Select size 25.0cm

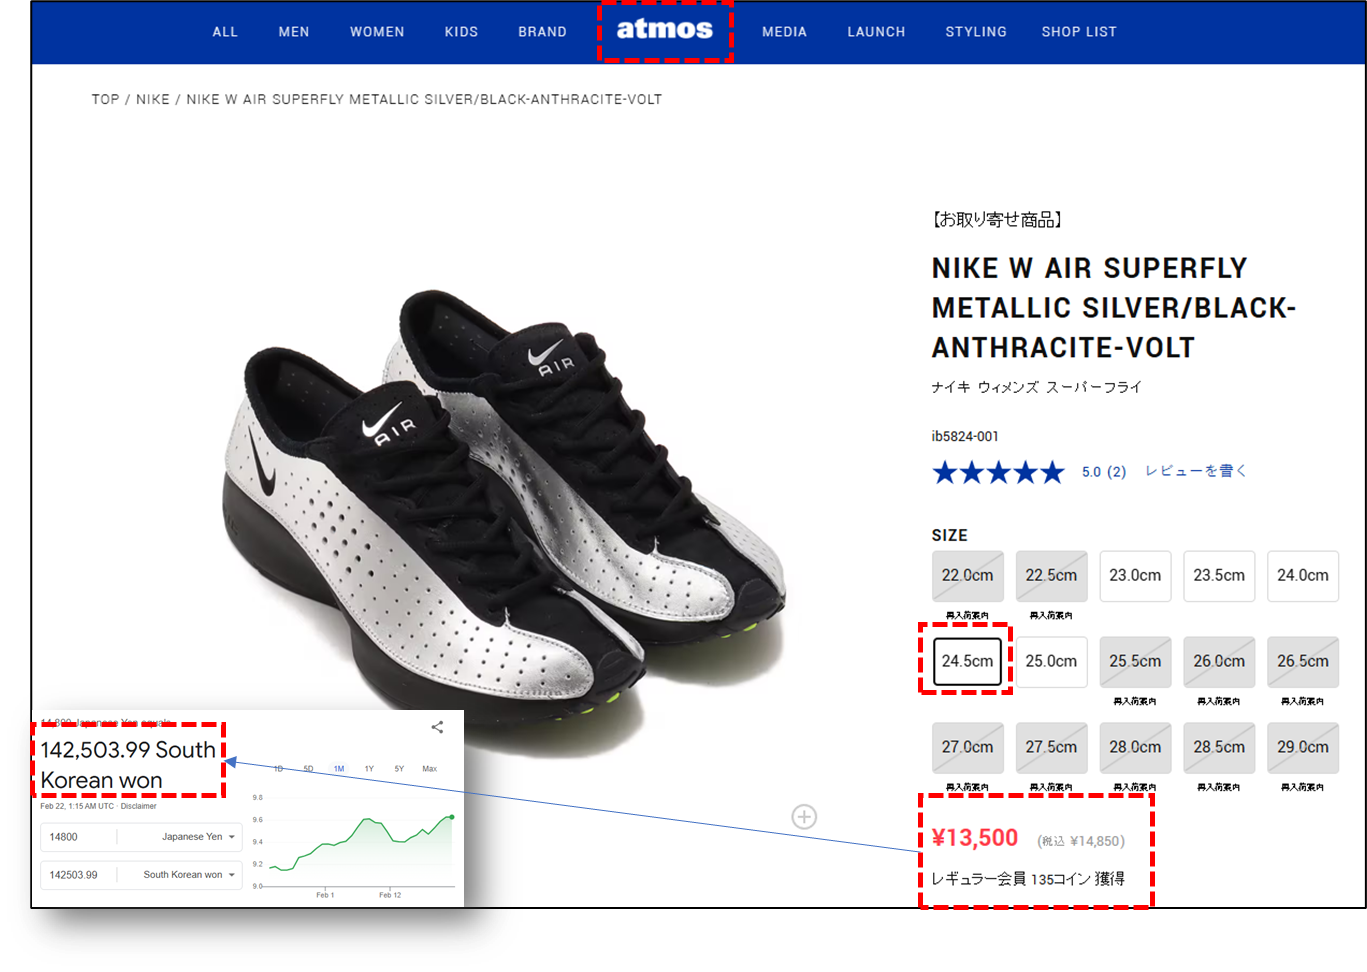[1052, 662]
